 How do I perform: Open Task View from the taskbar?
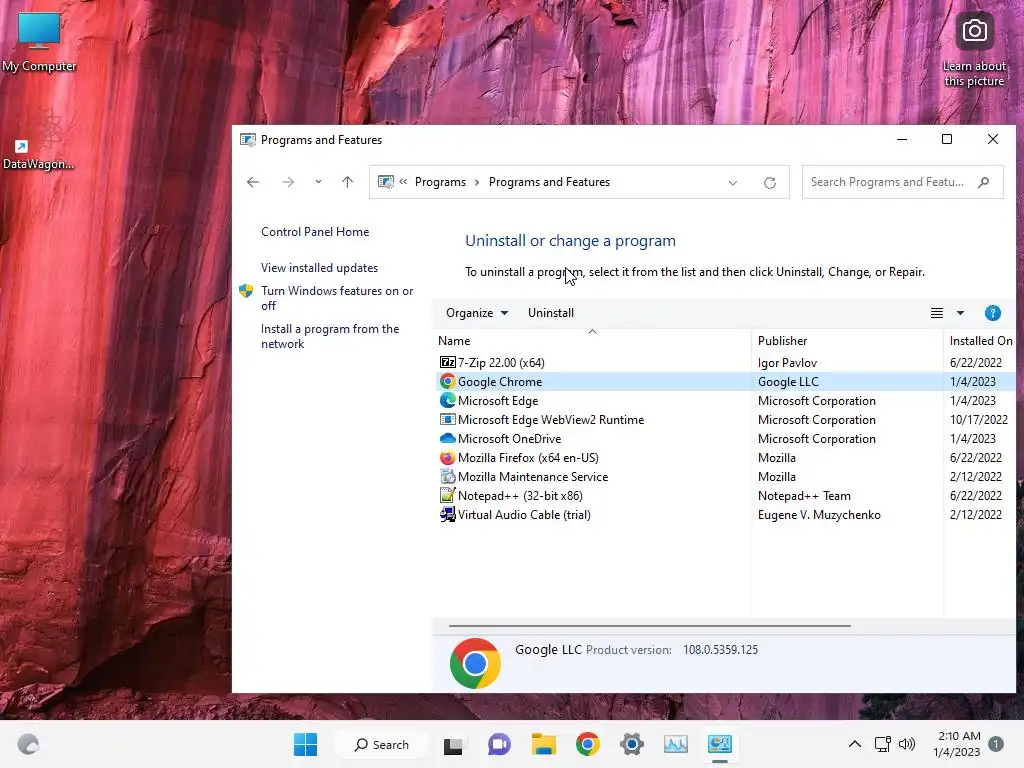point(453,744)
